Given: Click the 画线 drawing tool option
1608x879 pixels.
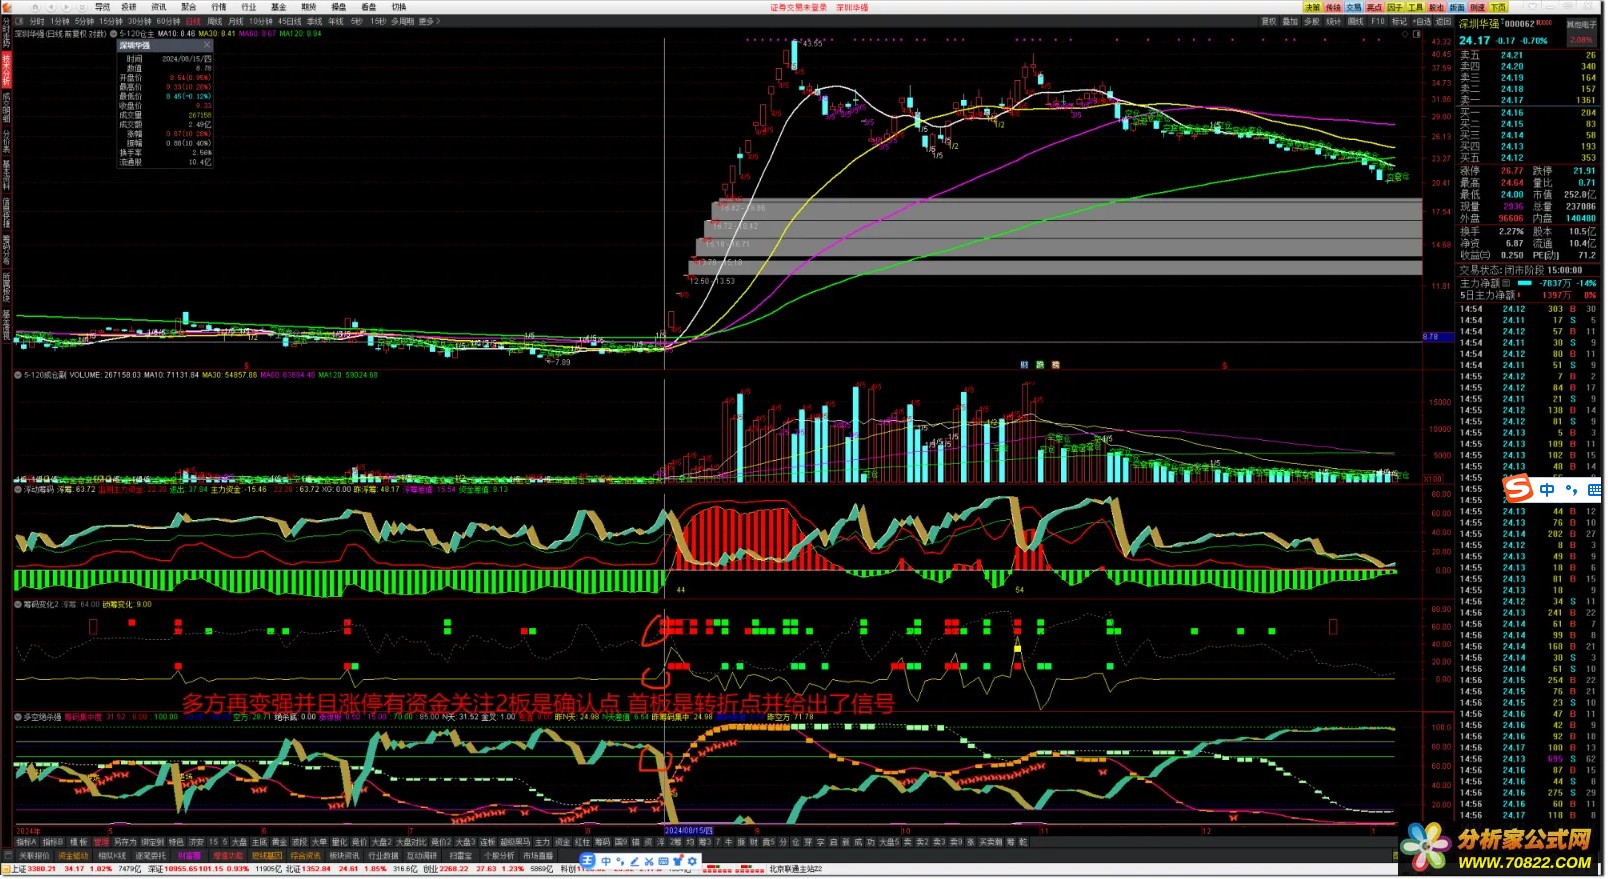Looking at the screenshot, I should coord(1355,21).
